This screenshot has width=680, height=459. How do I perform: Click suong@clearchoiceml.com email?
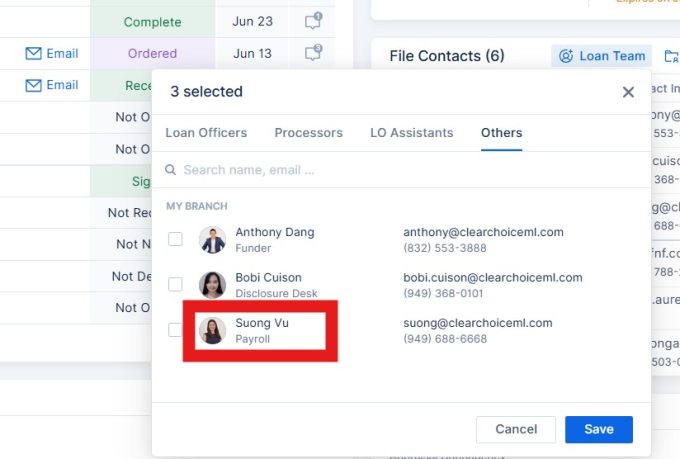[x=477, y=323]
